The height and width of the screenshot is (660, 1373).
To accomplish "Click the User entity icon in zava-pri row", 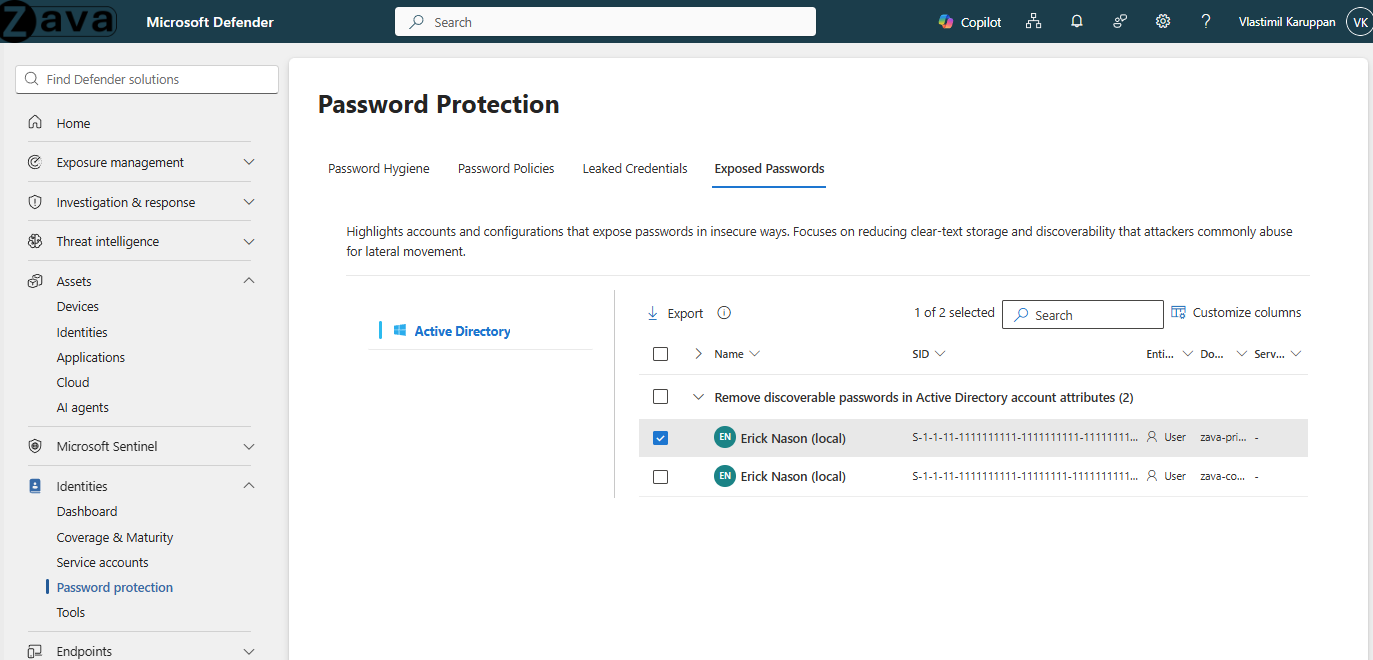I will (1152, 437).
